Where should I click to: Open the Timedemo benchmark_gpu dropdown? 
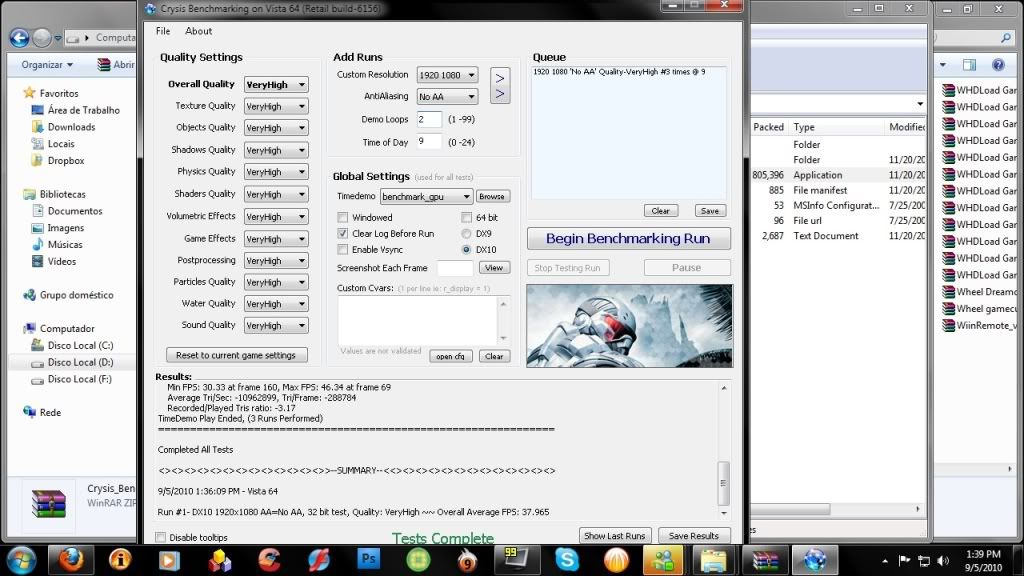point(426,197)
